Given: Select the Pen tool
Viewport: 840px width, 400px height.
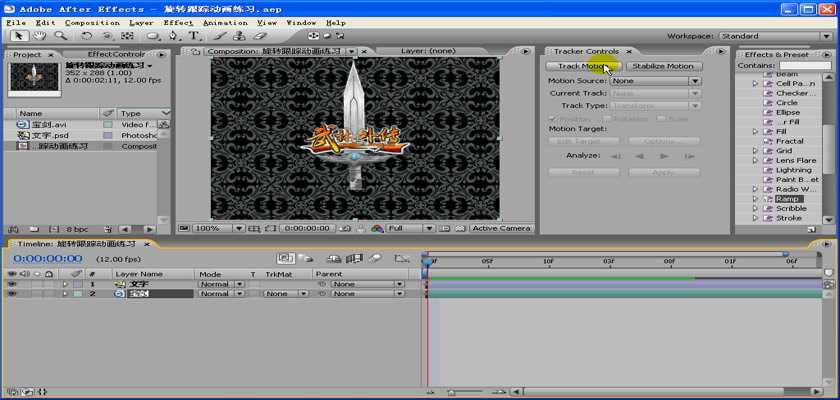Looking at the screenshot, I should coord(174,36).
